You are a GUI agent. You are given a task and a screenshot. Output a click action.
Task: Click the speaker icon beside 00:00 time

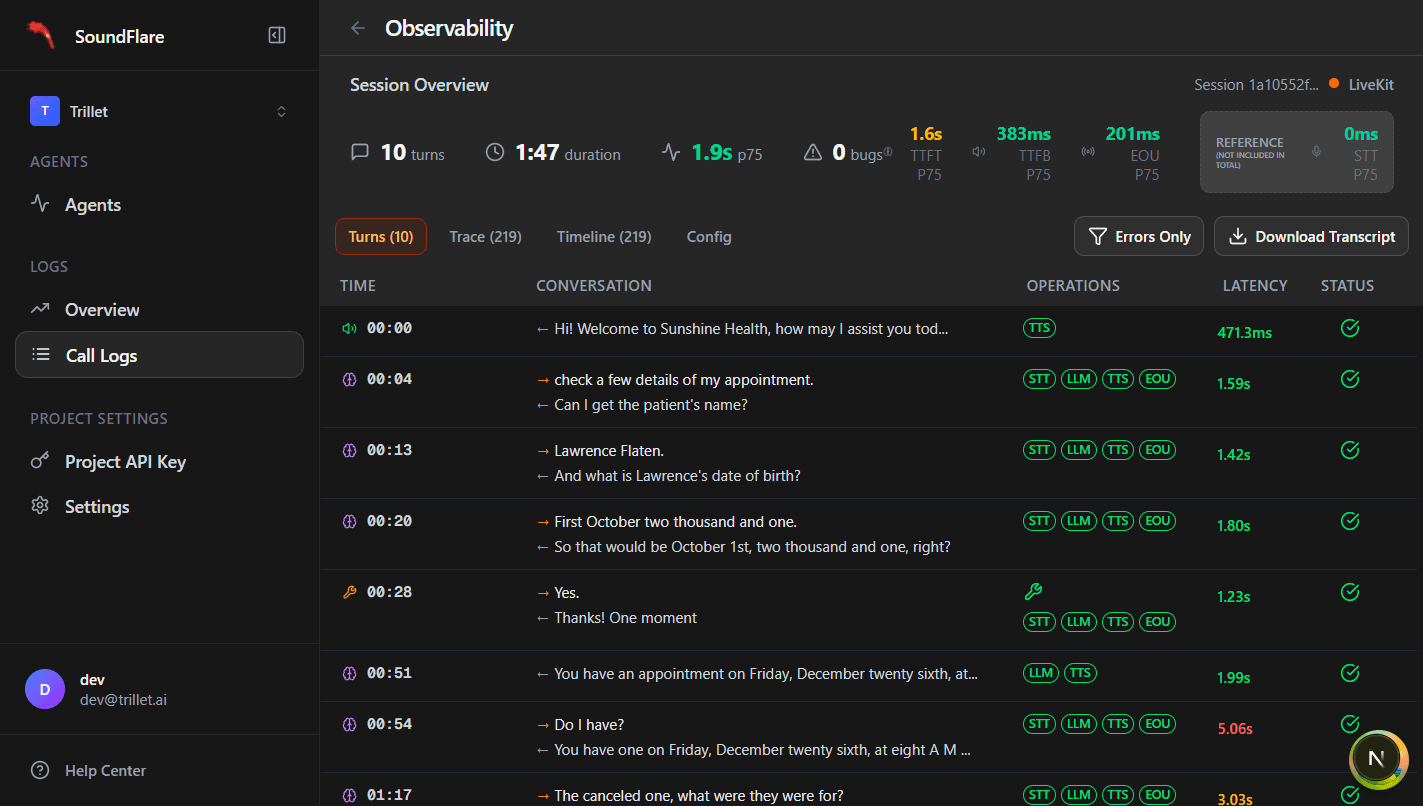[x=349, y=328]
